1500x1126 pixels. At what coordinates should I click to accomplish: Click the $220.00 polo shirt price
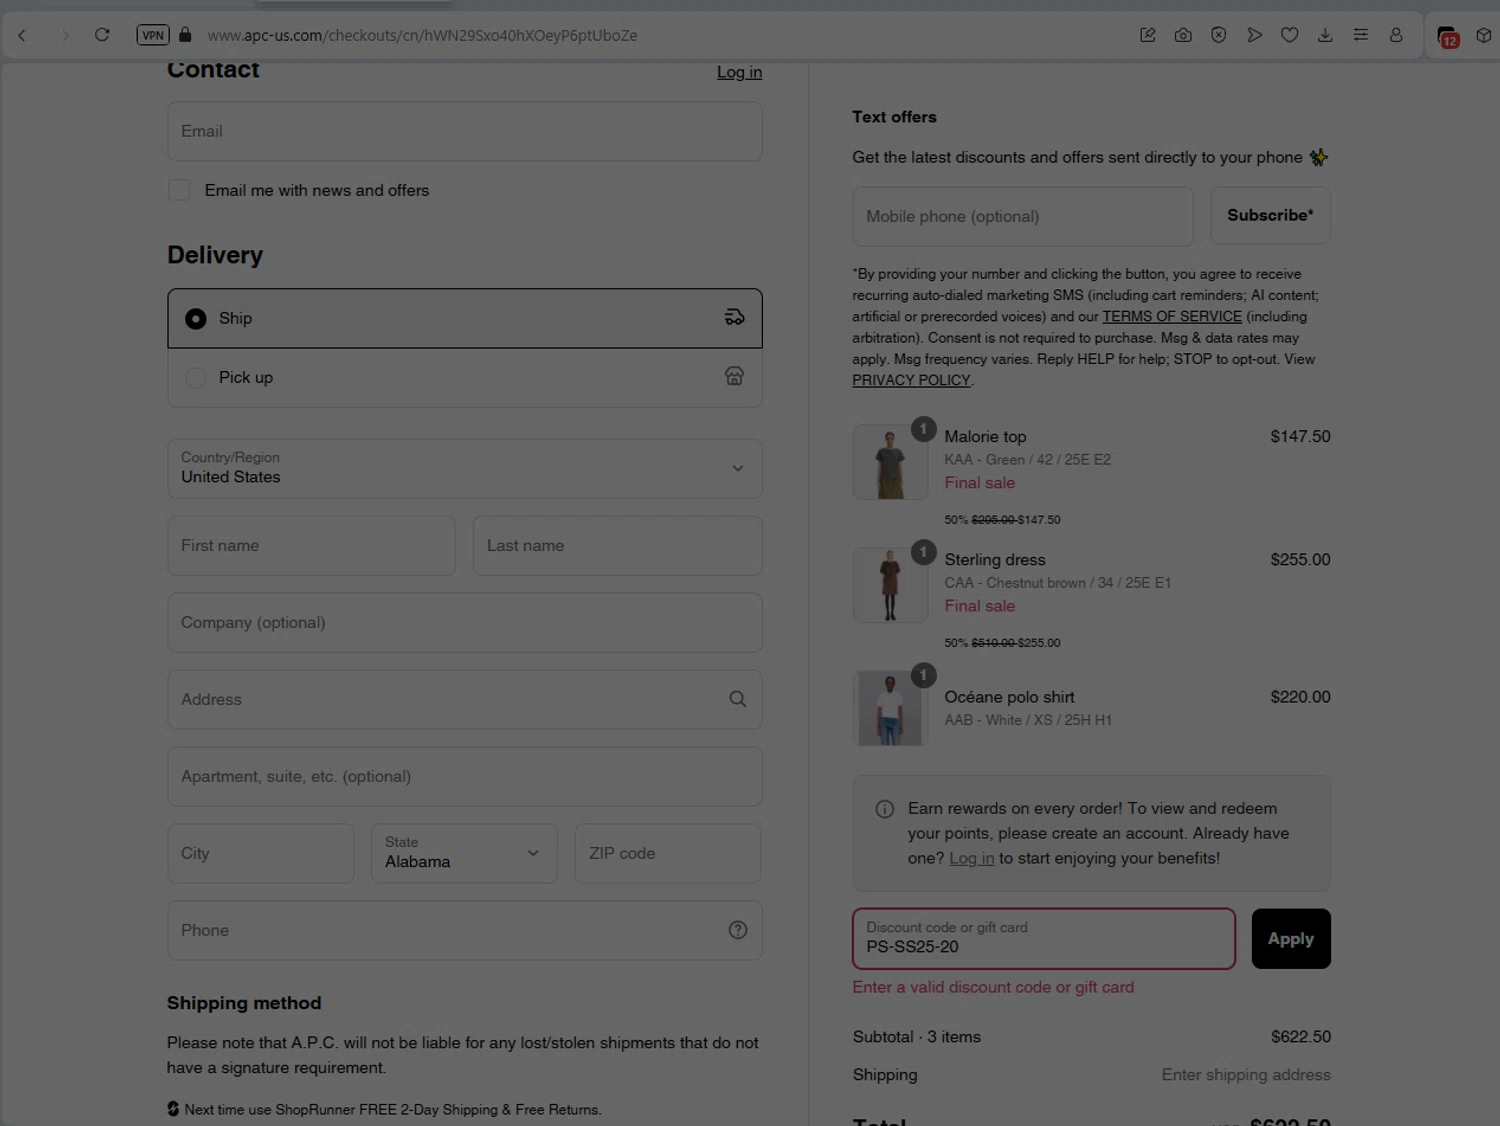(x=1300, y=697)
